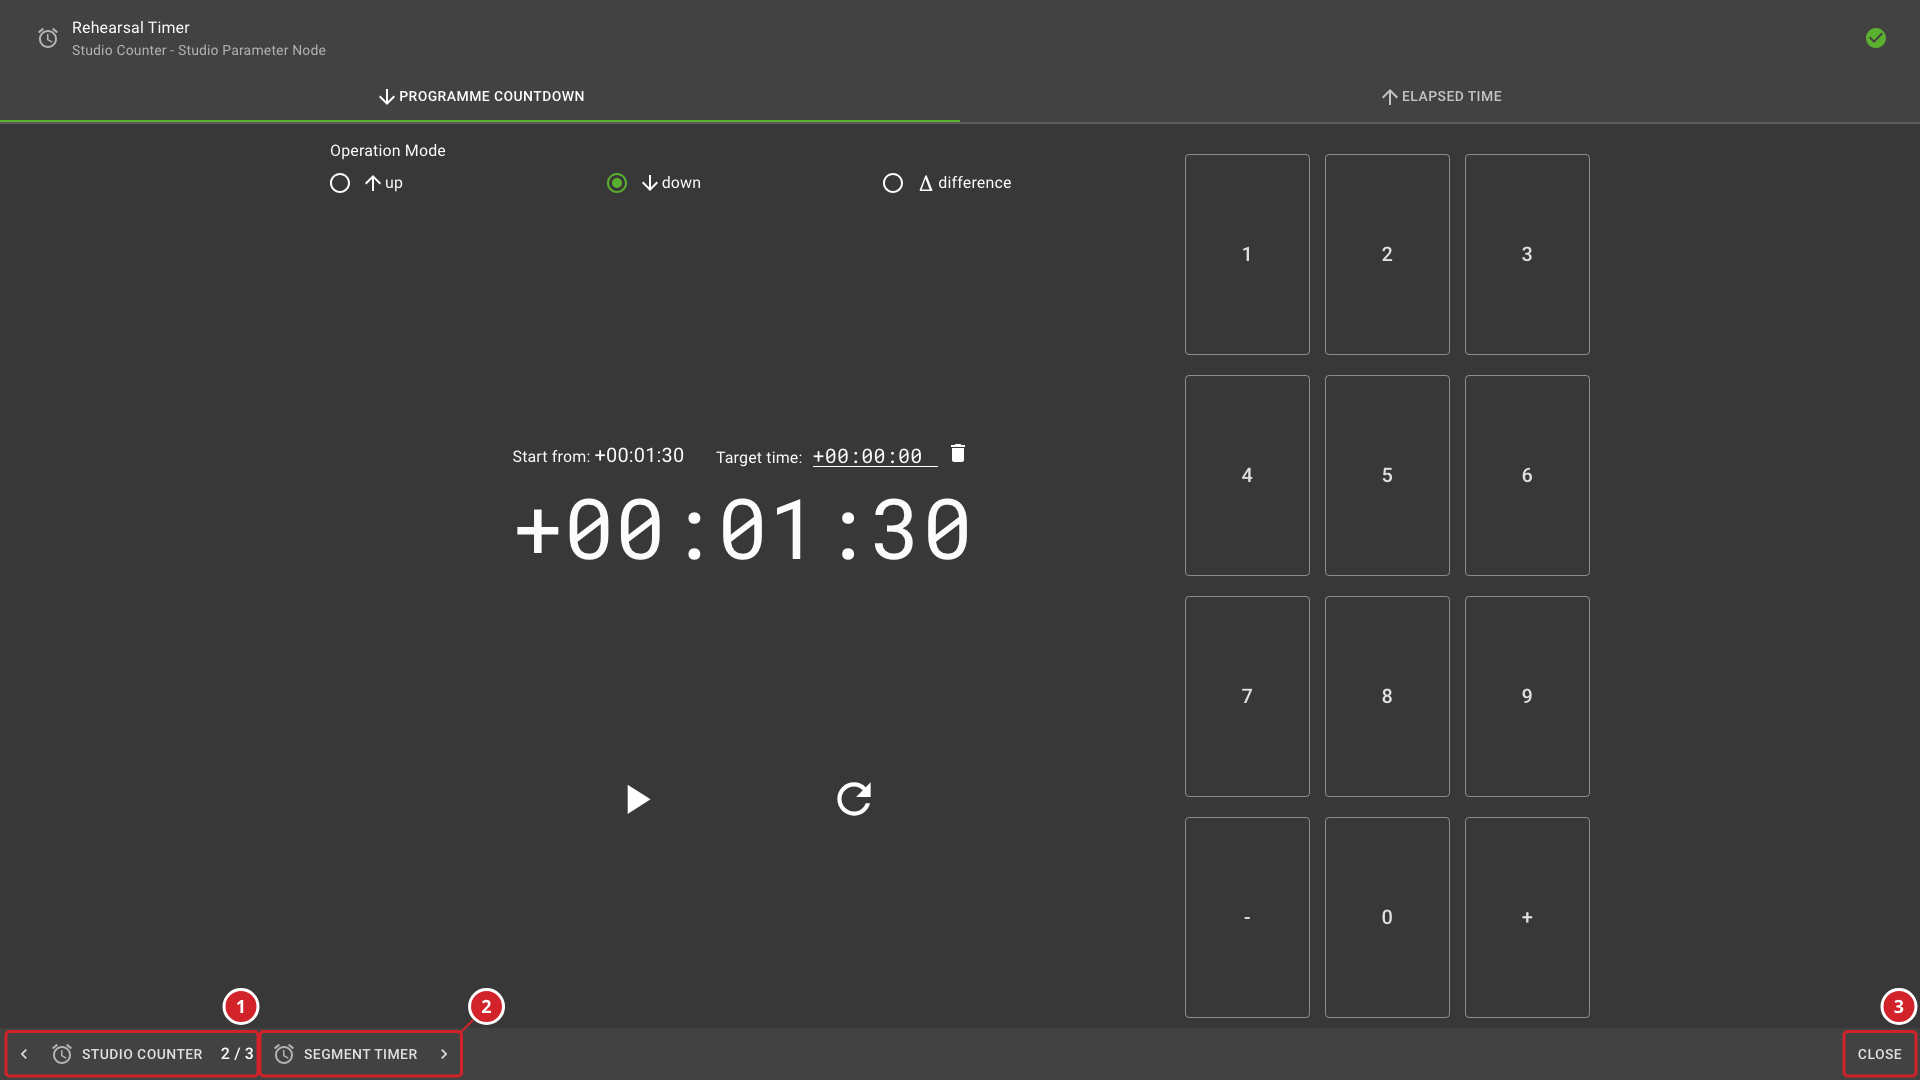The width and height of the screenshot is (1920, 1080).
Task: Reset the timer with the circular arrow
Action: point(854,799)
